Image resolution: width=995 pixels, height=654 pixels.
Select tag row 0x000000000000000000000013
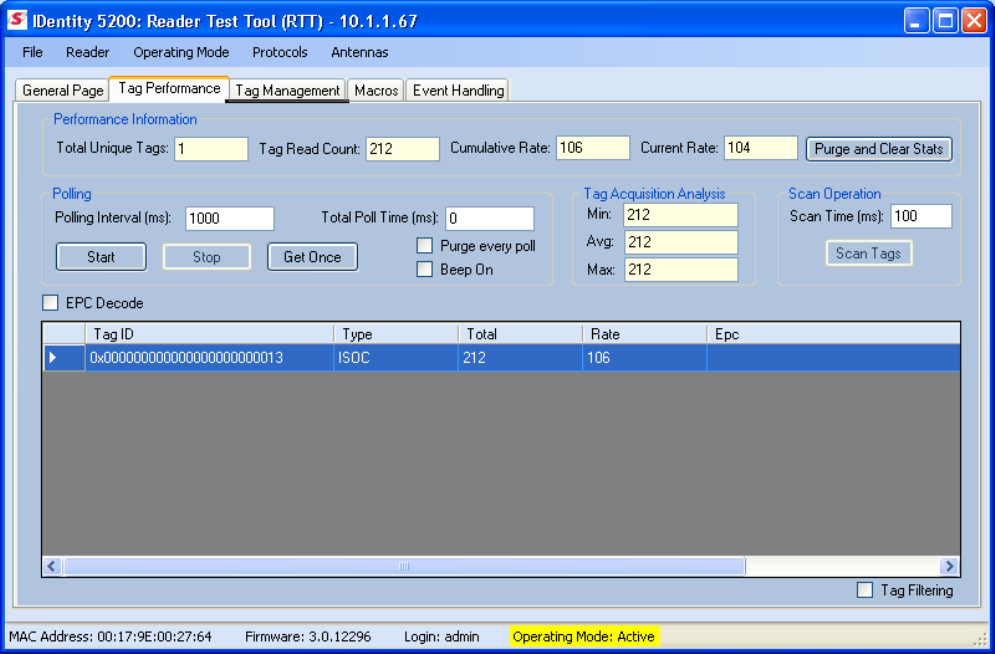click(x=209, y=358)
